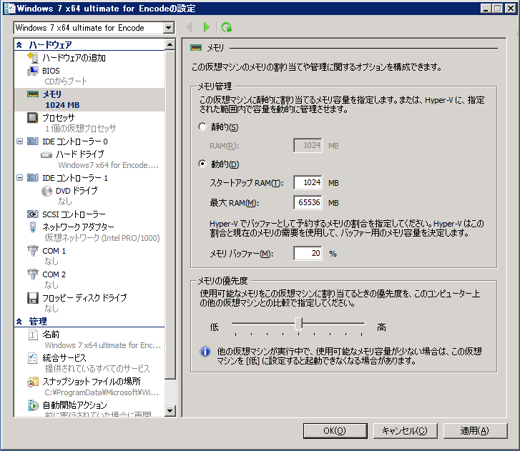The width and height of the screenshot is (520, 451).
Task: Click the IDE コントローラー 0 icon
Action: point(33,141)
